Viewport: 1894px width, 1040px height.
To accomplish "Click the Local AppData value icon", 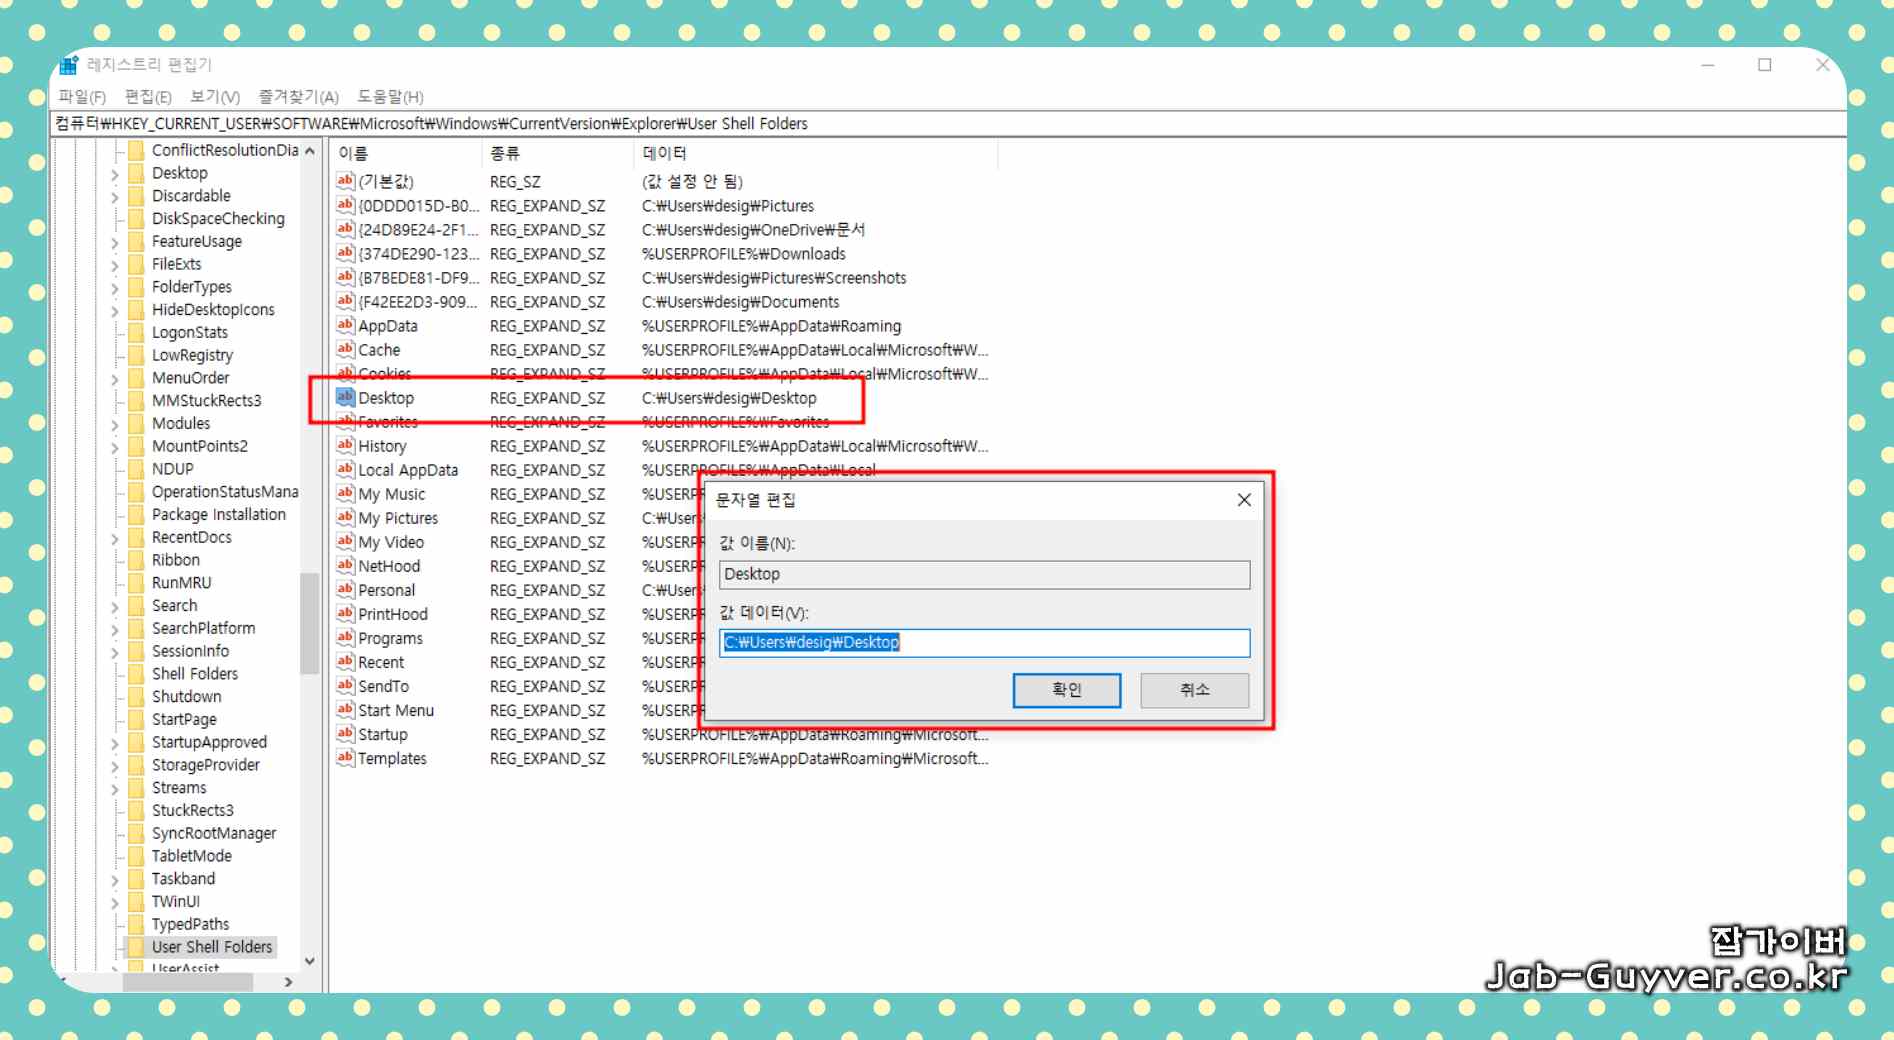I will tap(345, 469).
